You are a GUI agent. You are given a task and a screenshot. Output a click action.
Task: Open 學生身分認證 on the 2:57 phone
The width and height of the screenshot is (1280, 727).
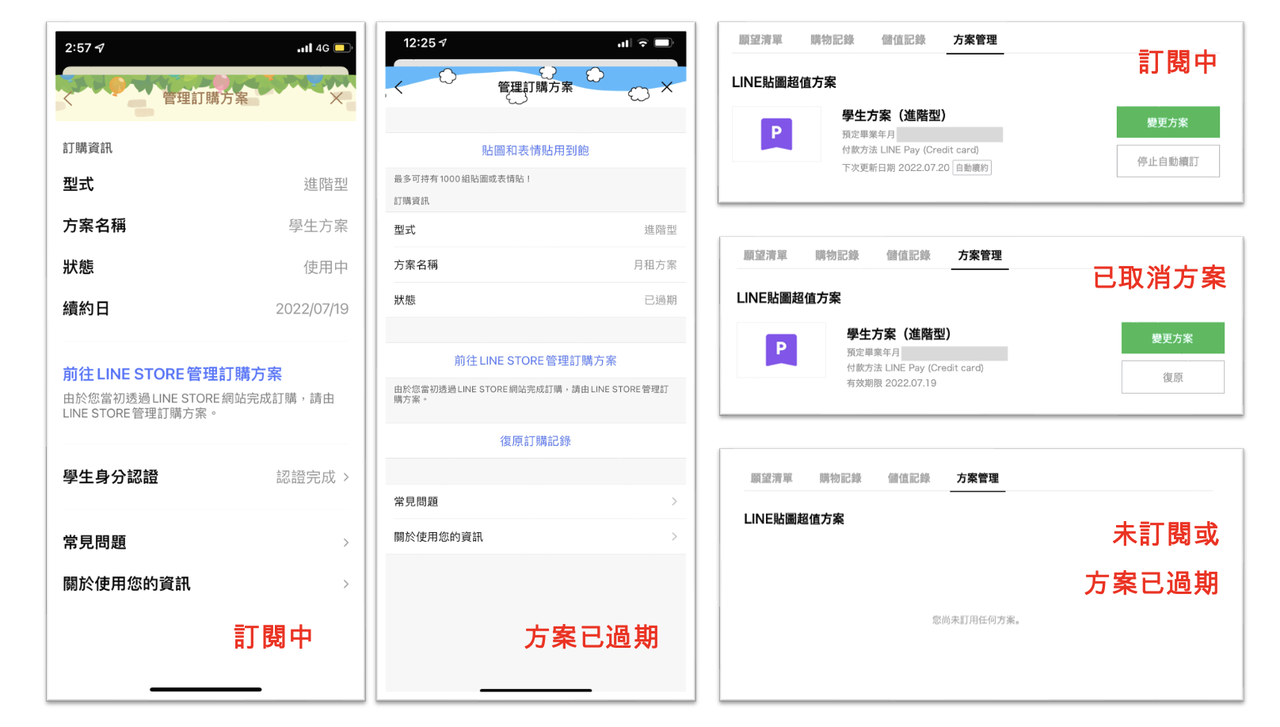pos(206,477)
